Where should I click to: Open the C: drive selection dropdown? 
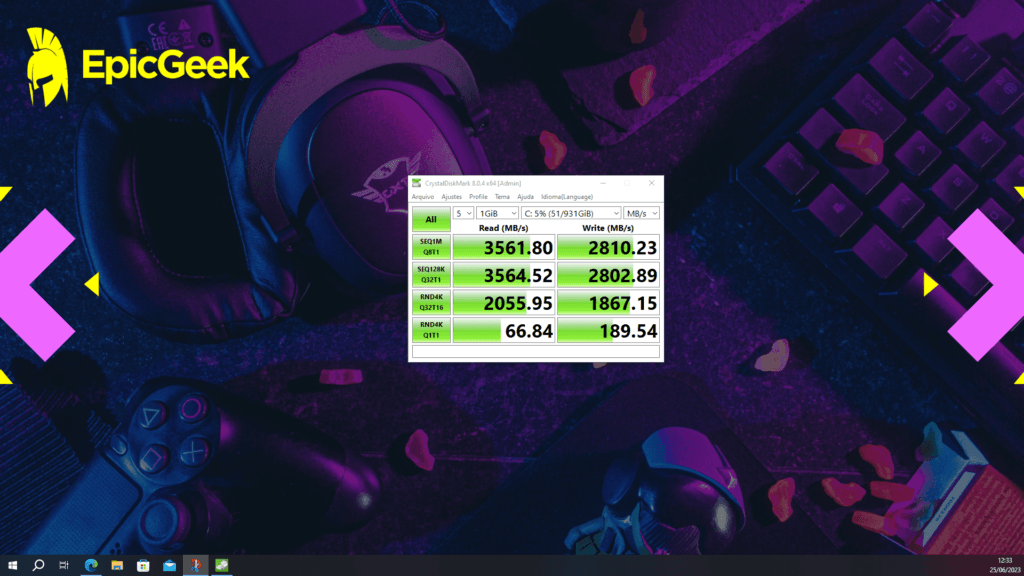point(570,213)
